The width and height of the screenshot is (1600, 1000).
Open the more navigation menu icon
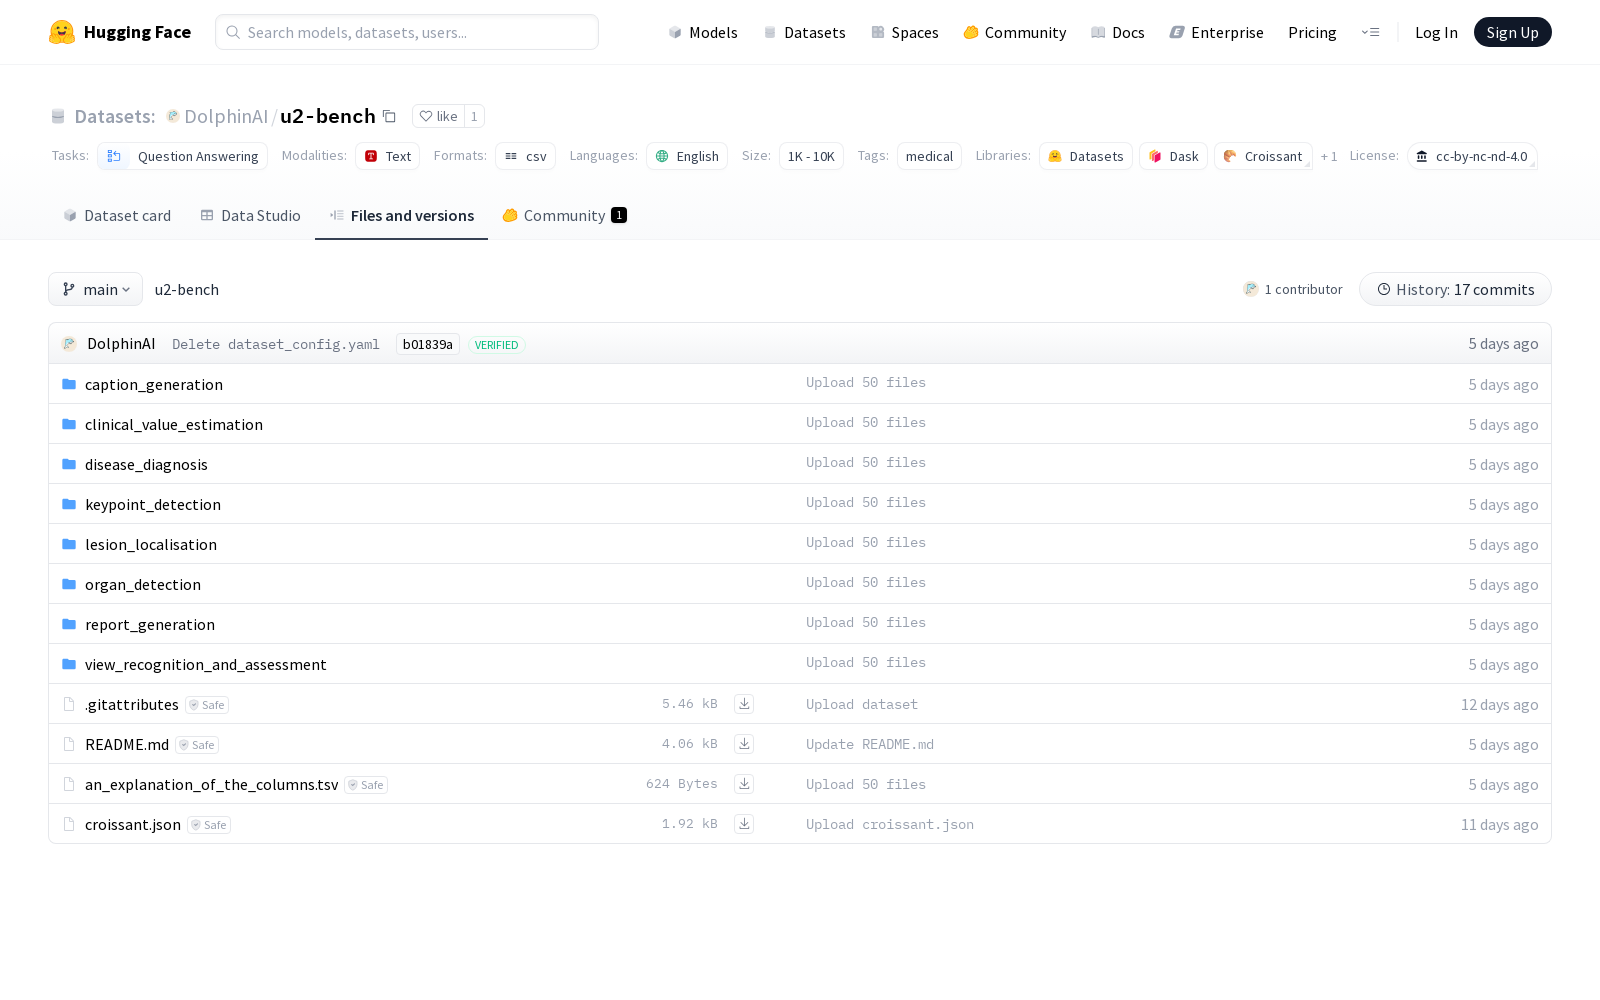click(x=1370, y=32)
